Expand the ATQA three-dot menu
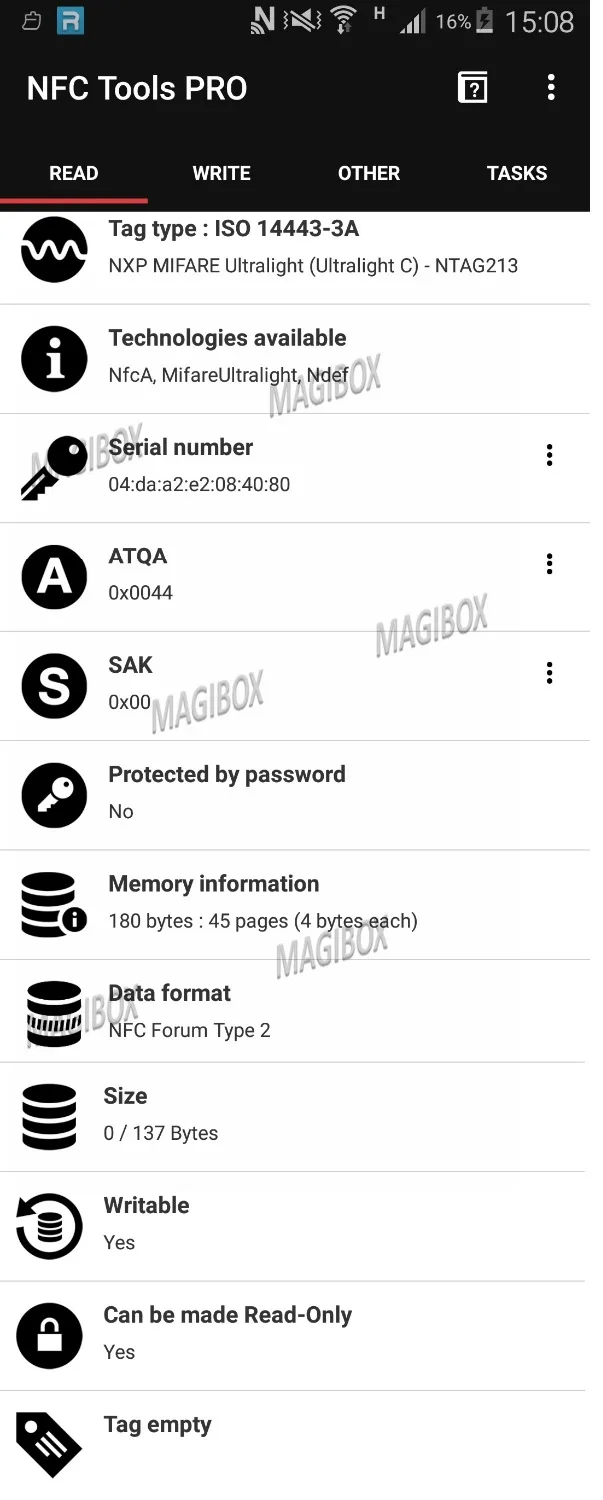603x1500 pixels. click(549, 564)
